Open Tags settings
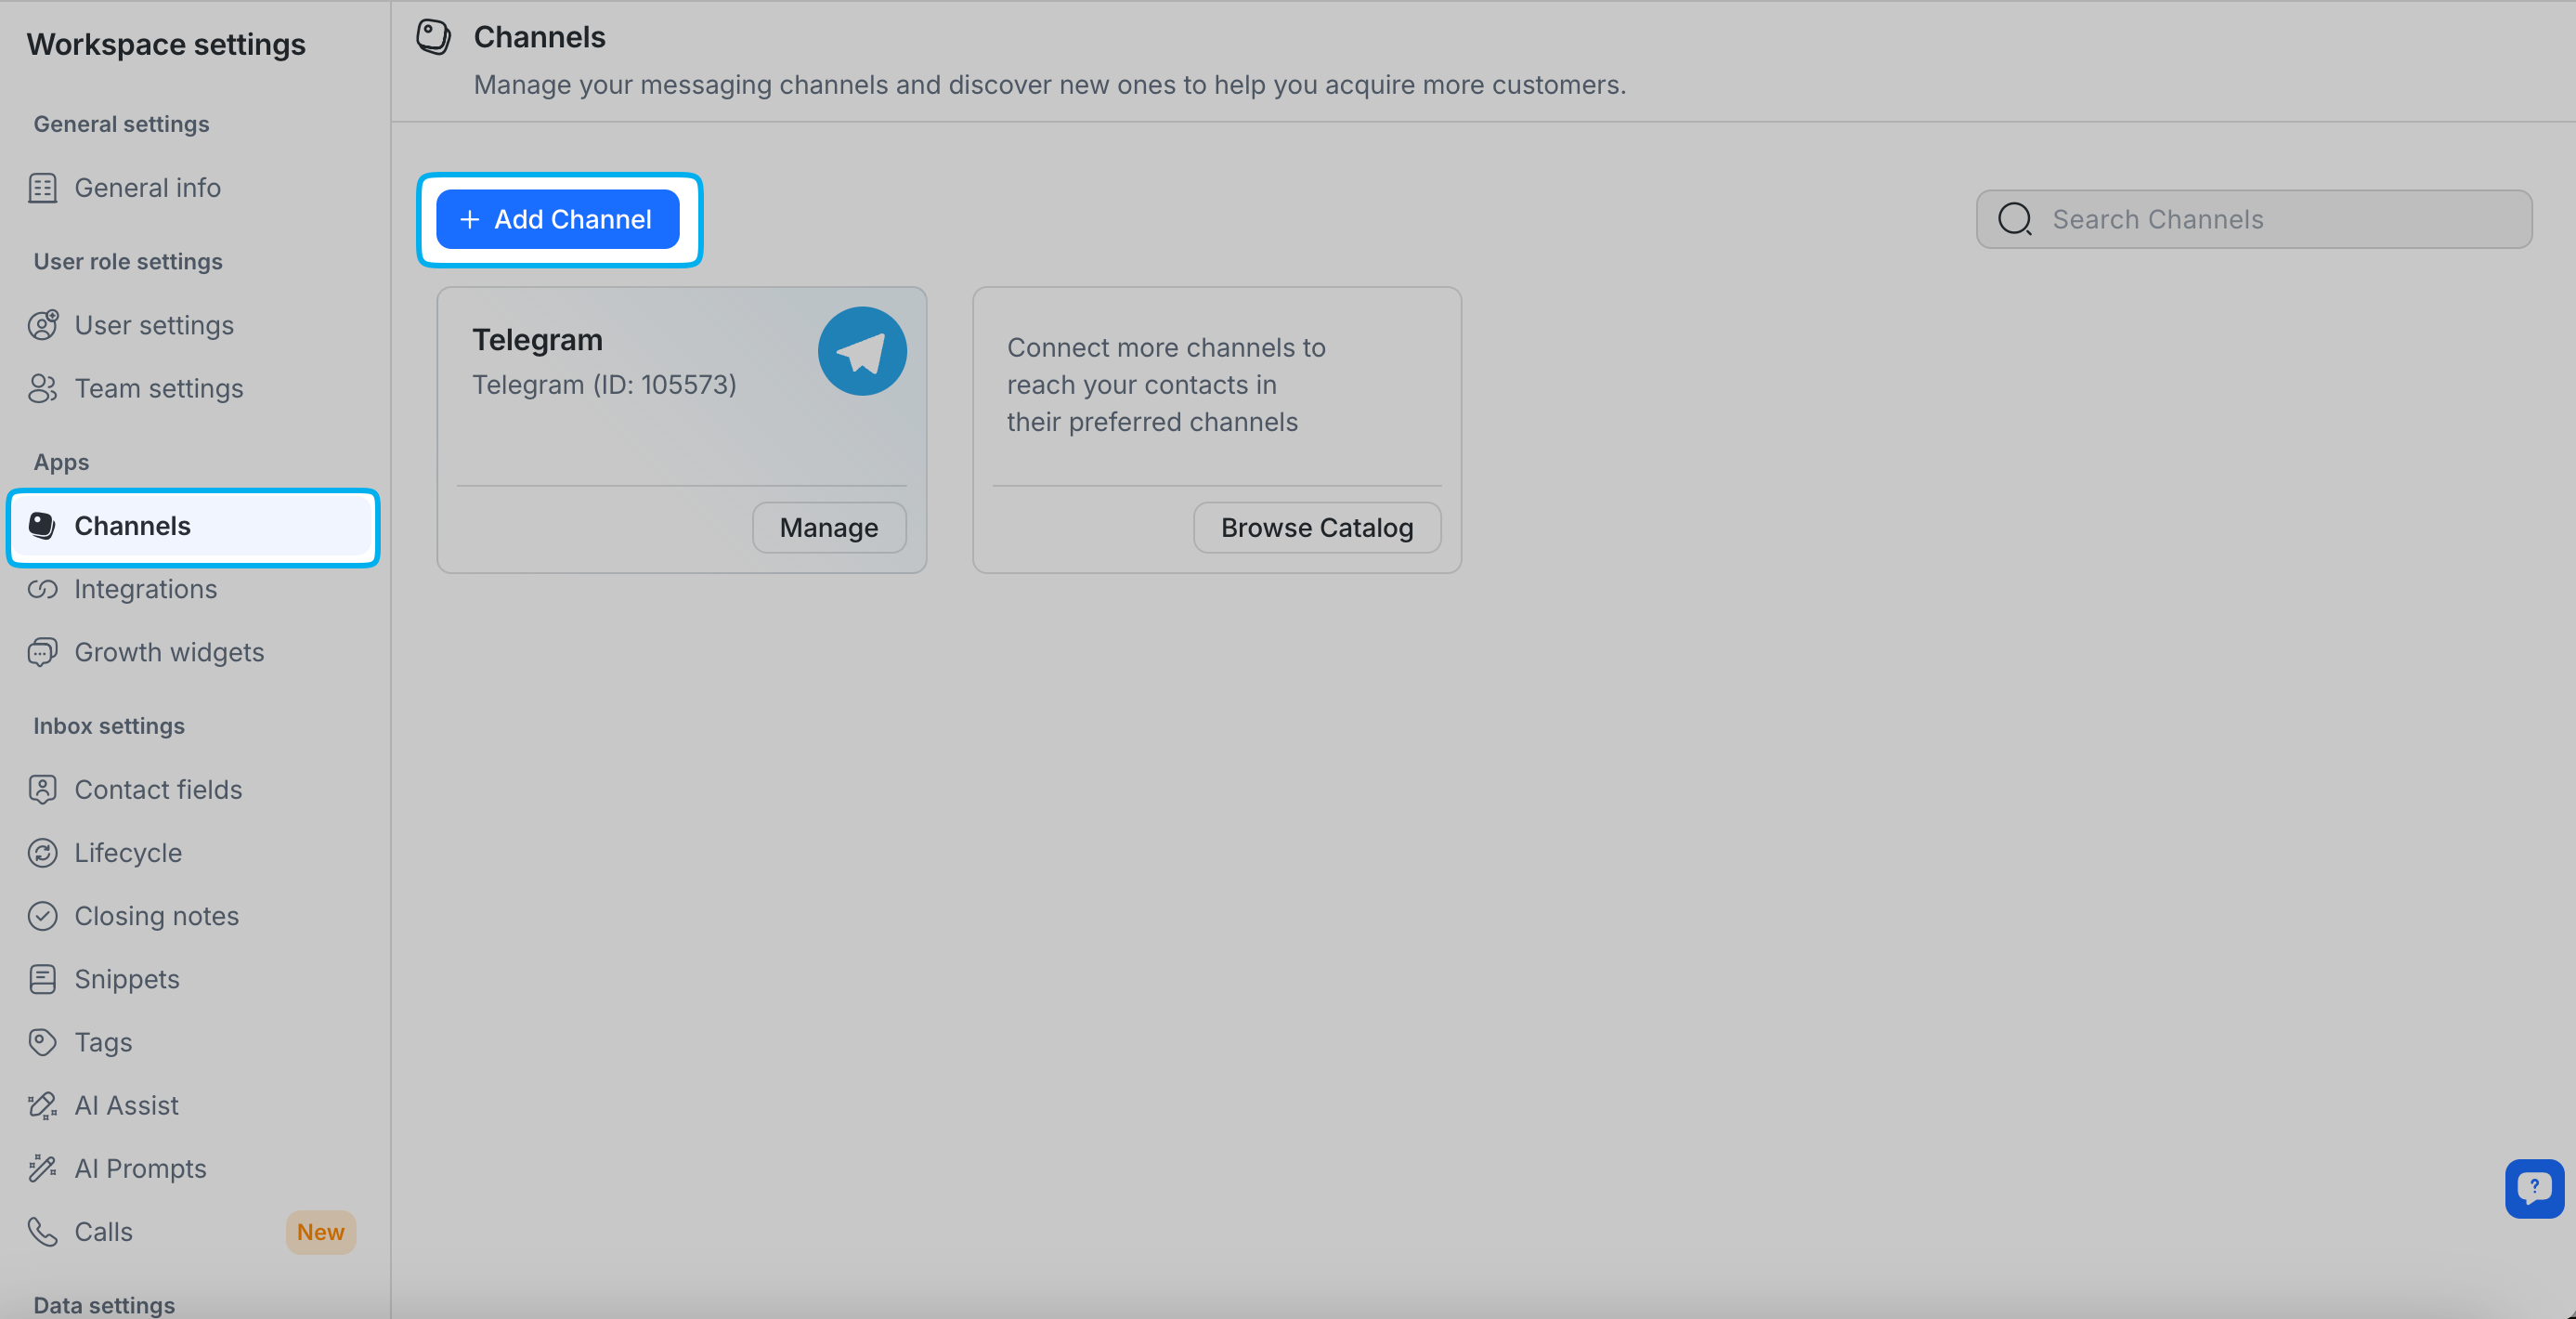 pyautogui.click(x=103, y=1042)
